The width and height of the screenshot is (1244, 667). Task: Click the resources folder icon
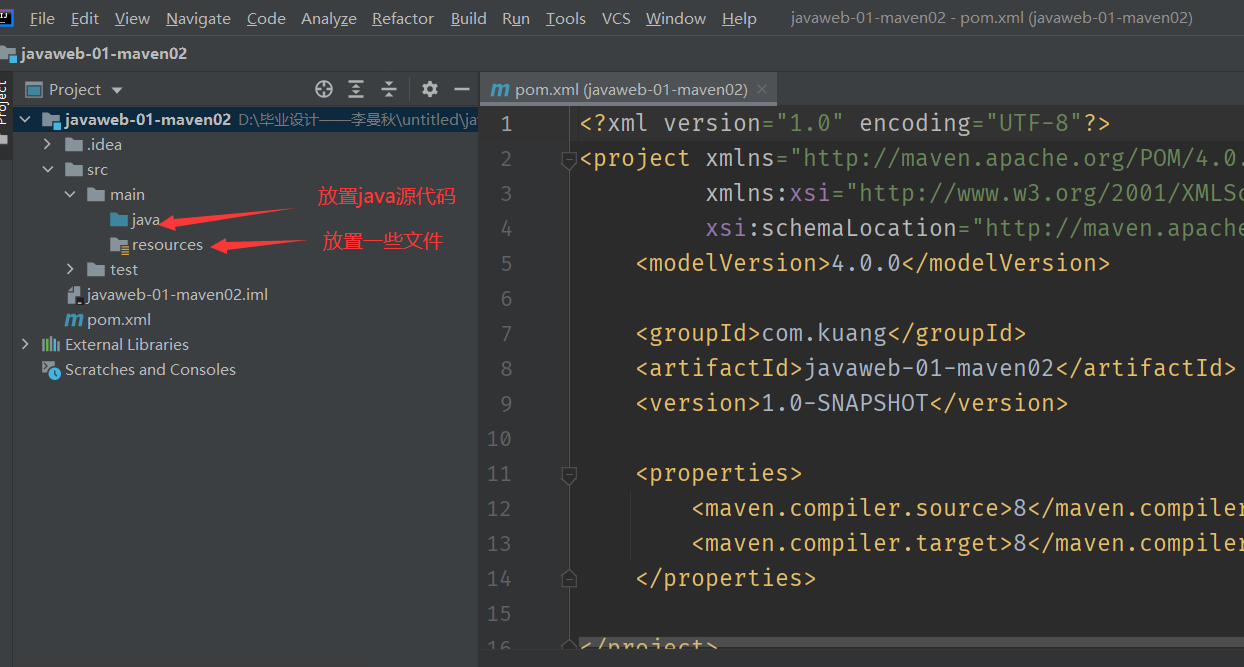(118, 245)
